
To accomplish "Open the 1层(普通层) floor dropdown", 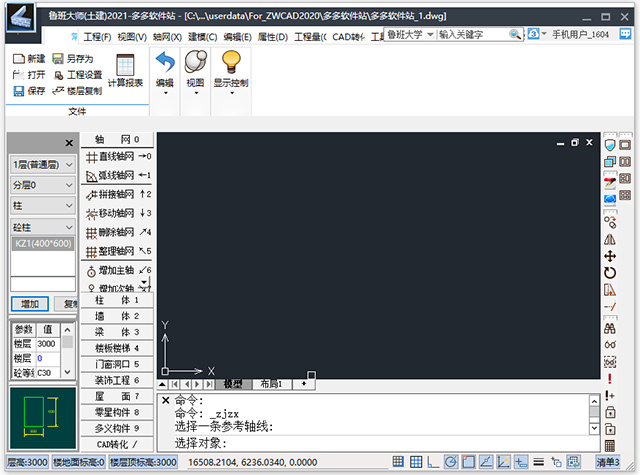I will [42, 165].
